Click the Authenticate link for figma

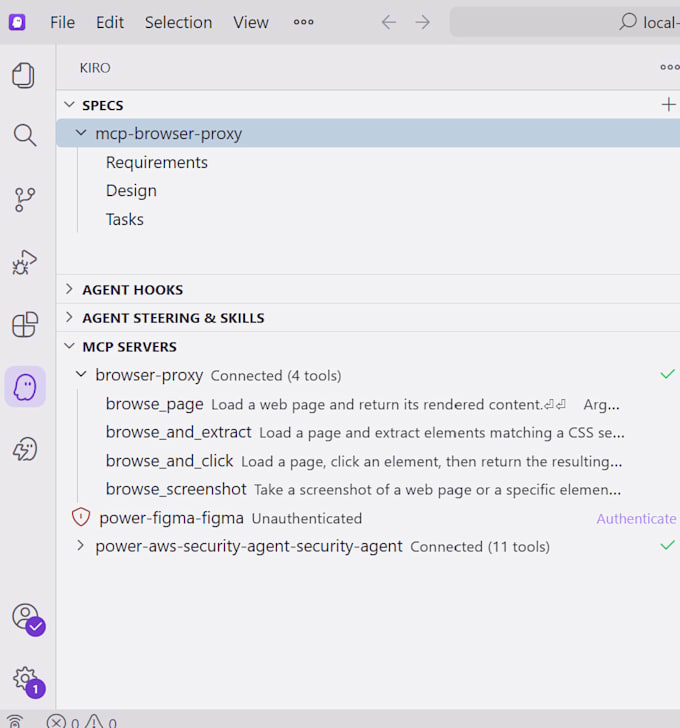click(636, 519)
